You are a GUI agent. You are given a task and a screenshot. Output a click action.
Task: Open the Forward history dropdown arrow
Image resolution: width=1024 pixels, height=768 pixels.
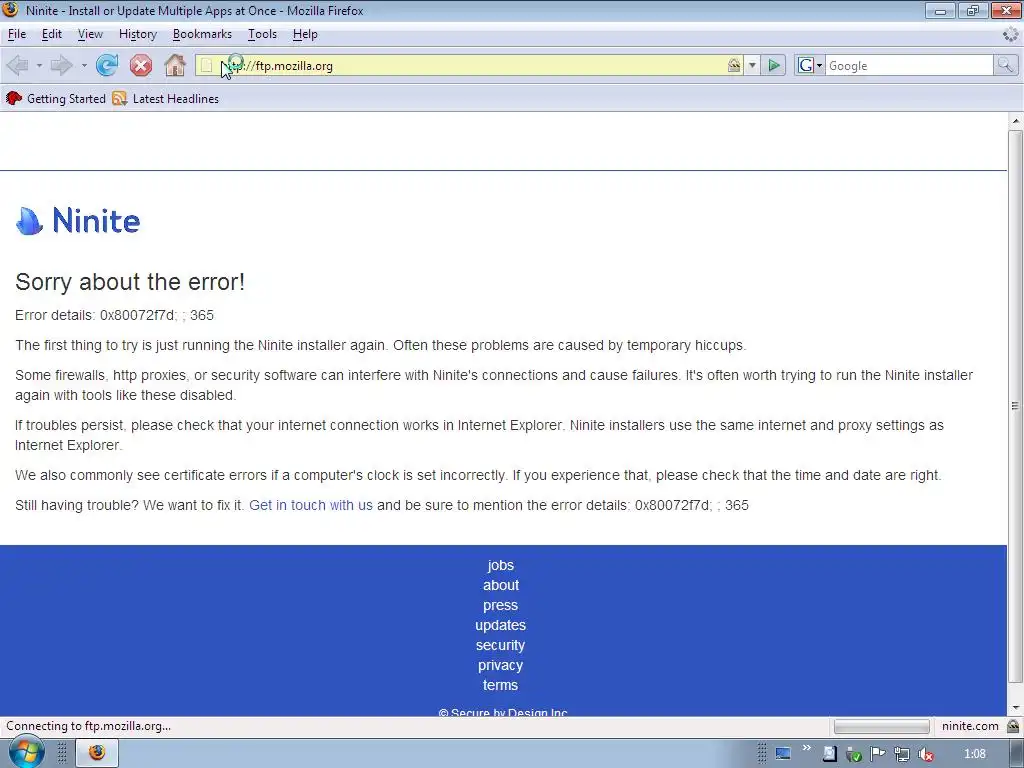pyautogui.click(x=84, y=65)
